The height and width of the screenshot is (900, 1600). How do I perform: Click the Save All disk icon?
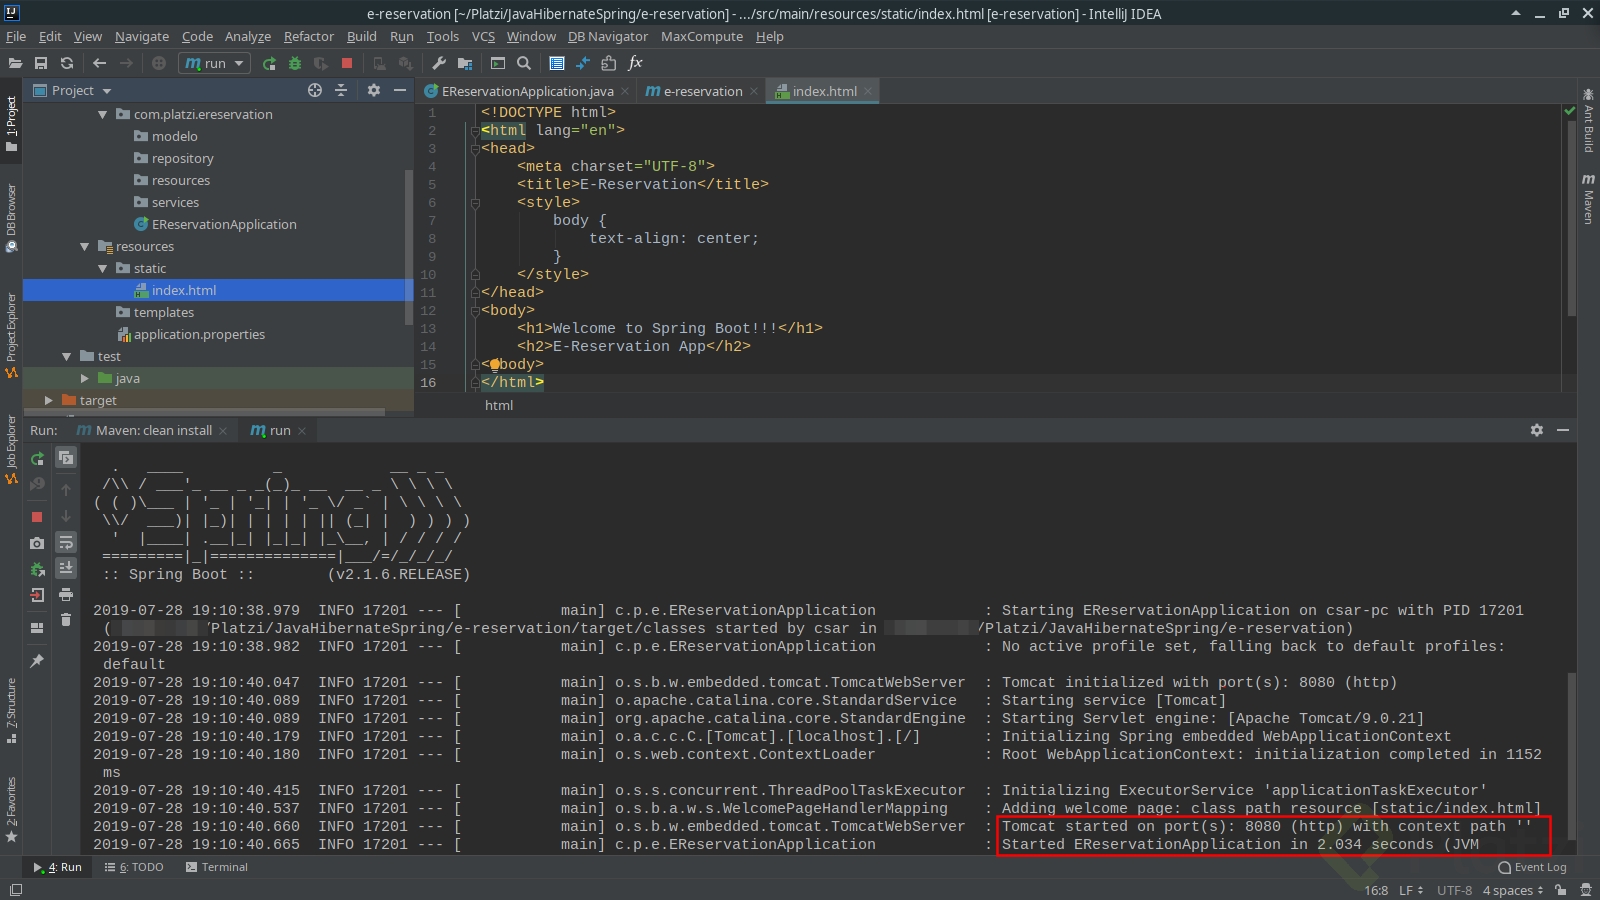(x=41, y=63)
